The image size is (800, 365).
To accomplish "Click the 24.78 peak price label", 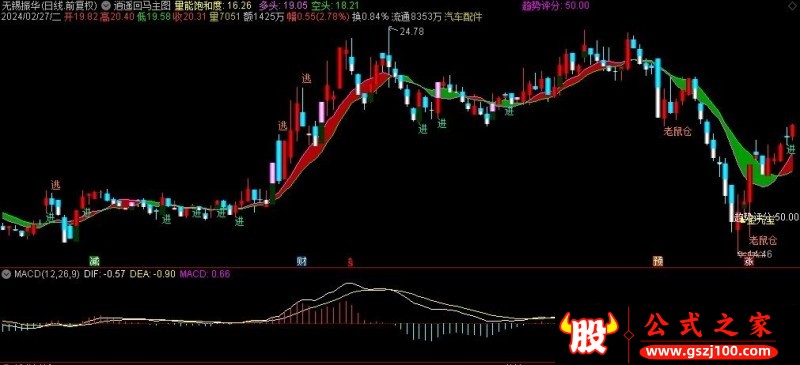I will tap(412, 32).
